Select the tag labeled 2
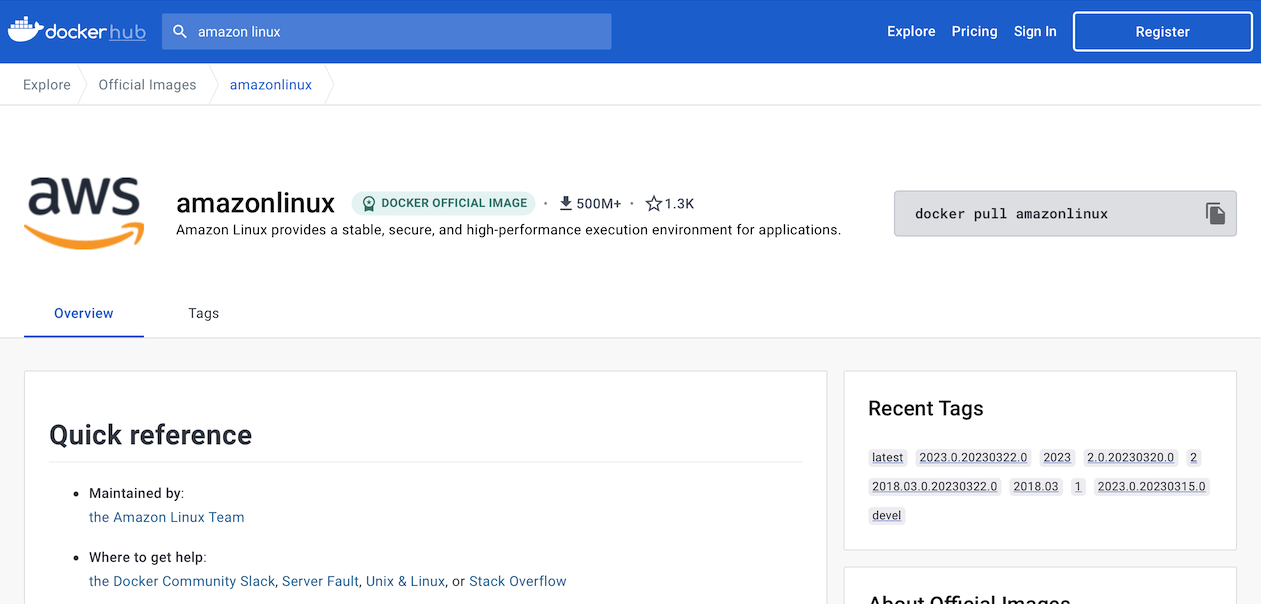Image resolution: width=1261 pixels, height=604 pixels. 1193,458
